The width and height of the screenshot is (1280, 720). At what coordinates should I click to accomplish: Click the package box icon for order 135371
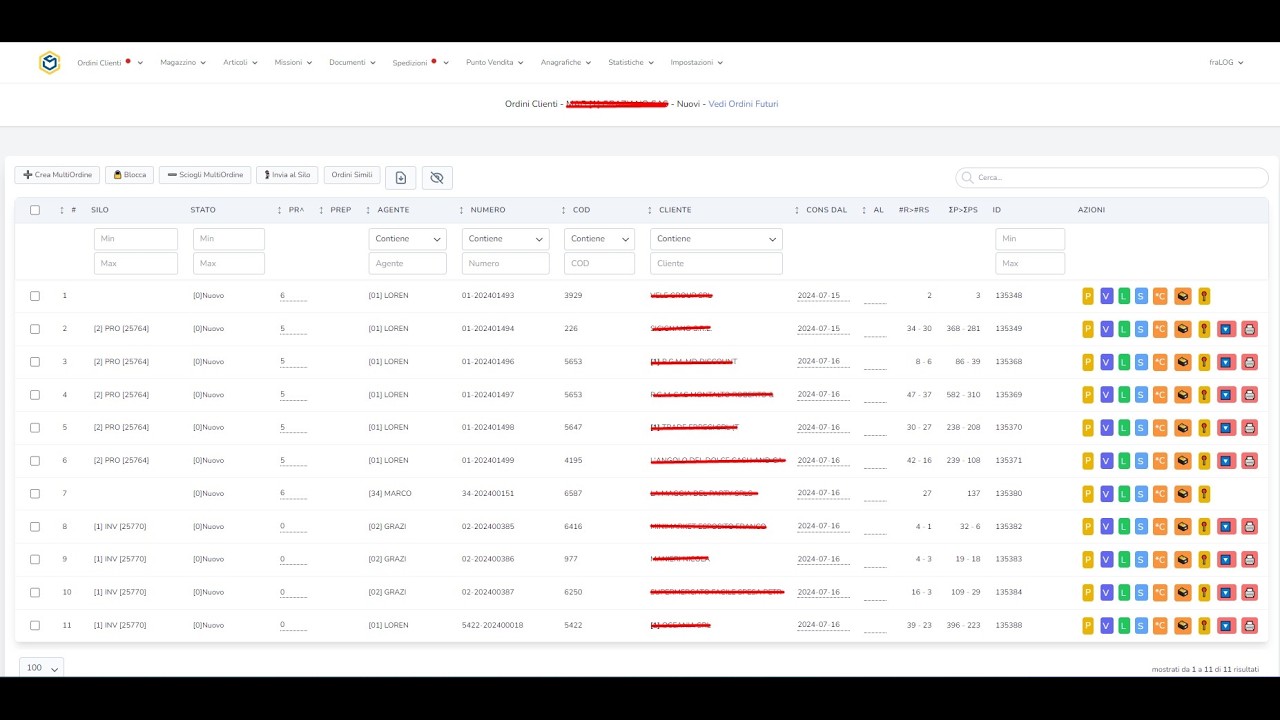click(x=1182, y=461)
